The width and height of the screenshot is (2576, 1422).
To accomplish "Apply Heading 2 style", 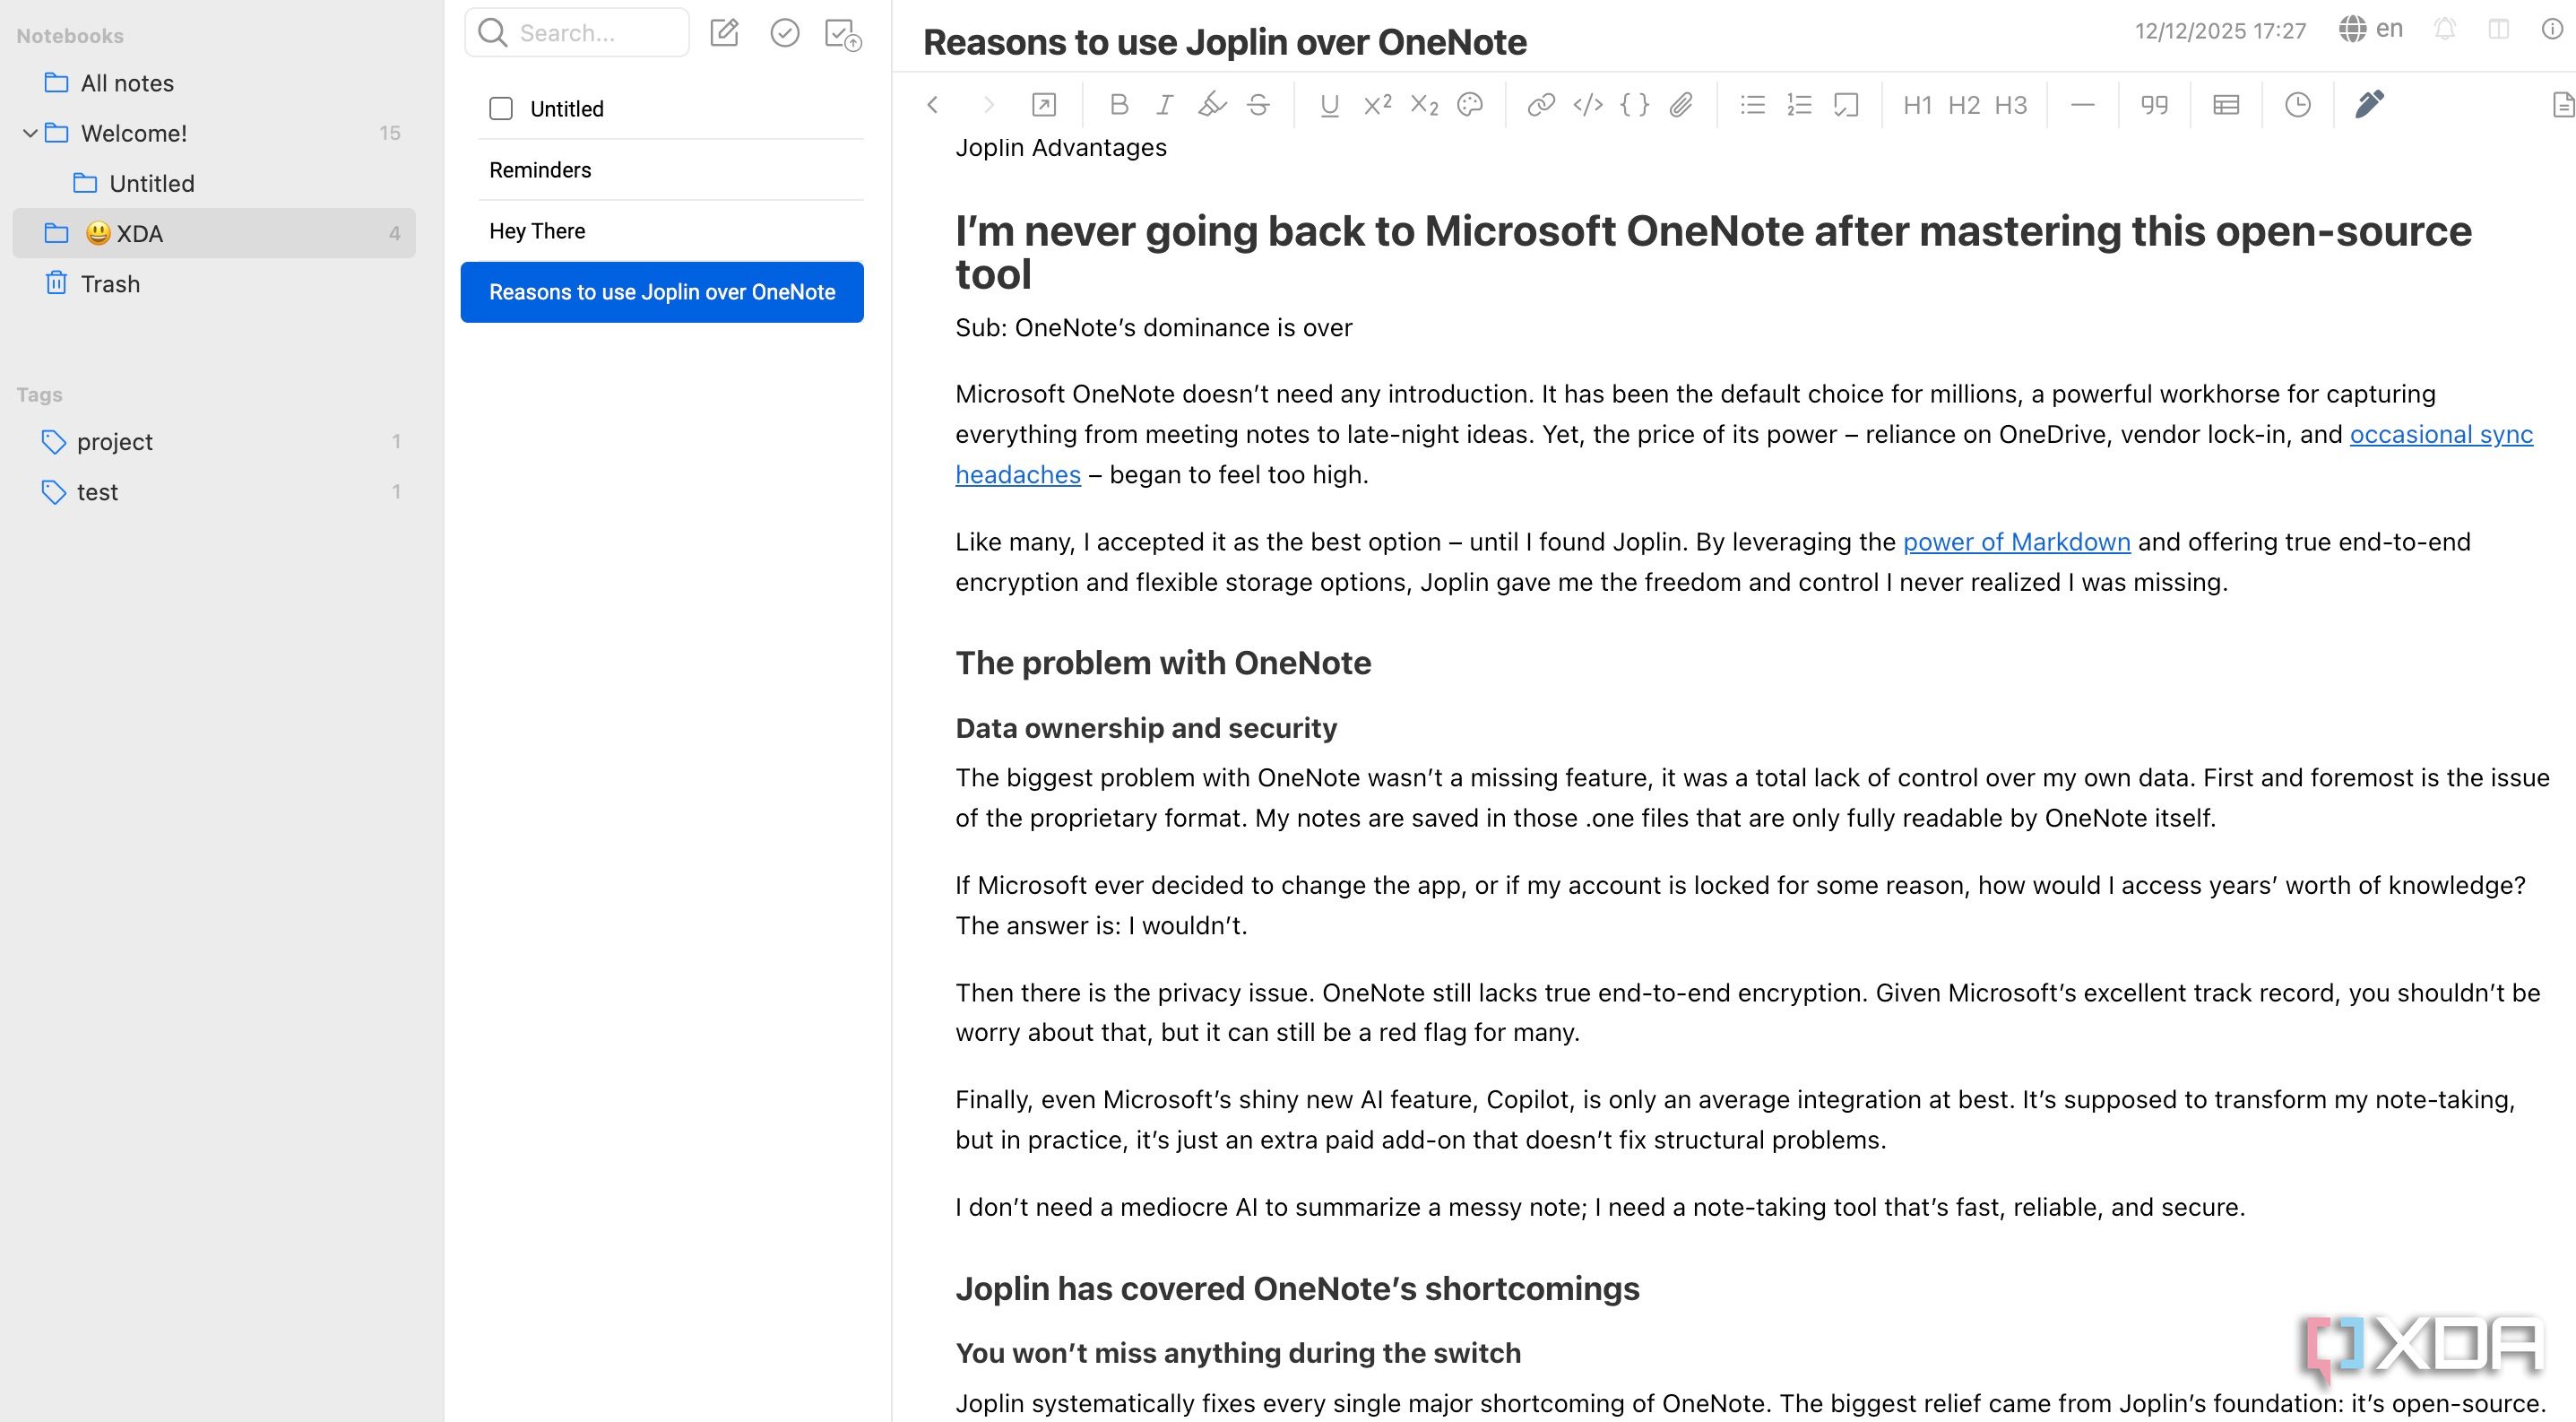I will point(1964,105).
